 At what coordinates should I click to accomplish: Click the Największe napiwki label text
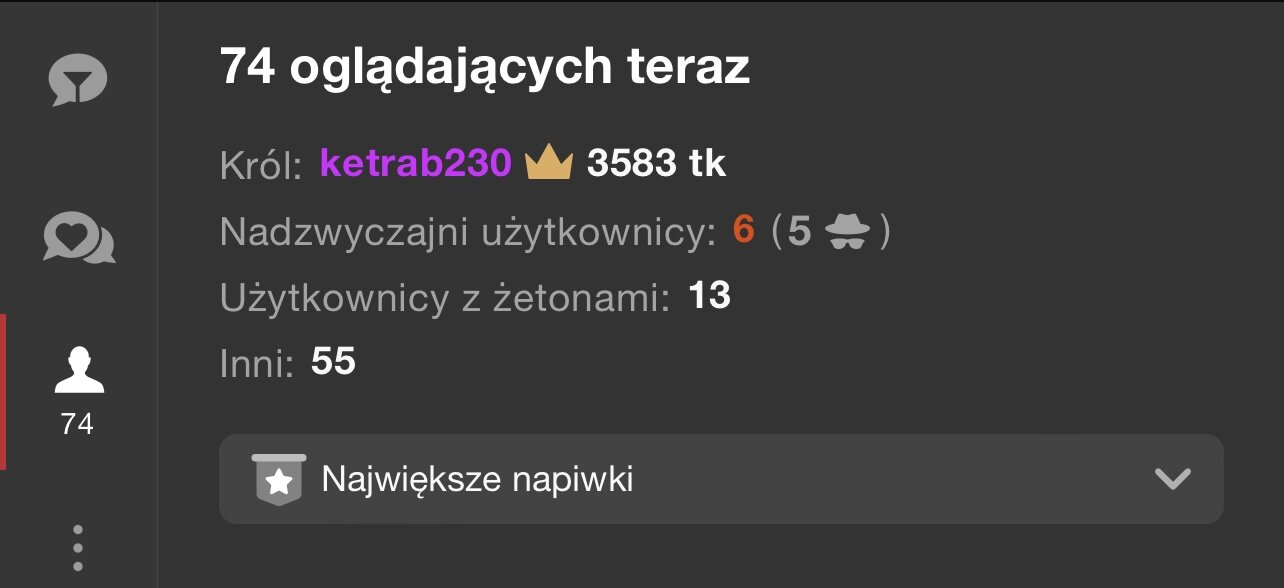(477, 480)
